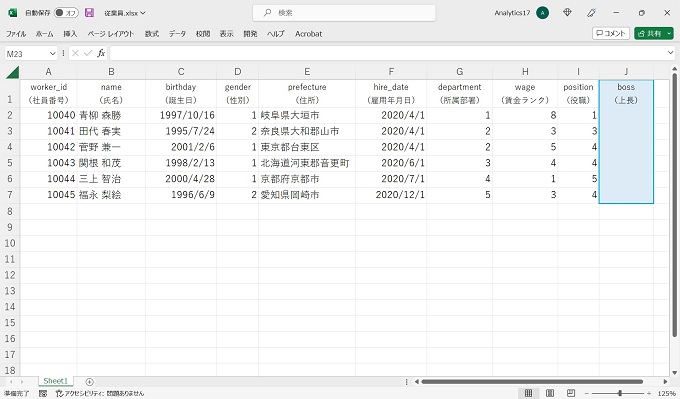Click cell 青柳 森勝
Image resolution: width=680 pixels, height=399 pixels.
click(x=111, y=115)
